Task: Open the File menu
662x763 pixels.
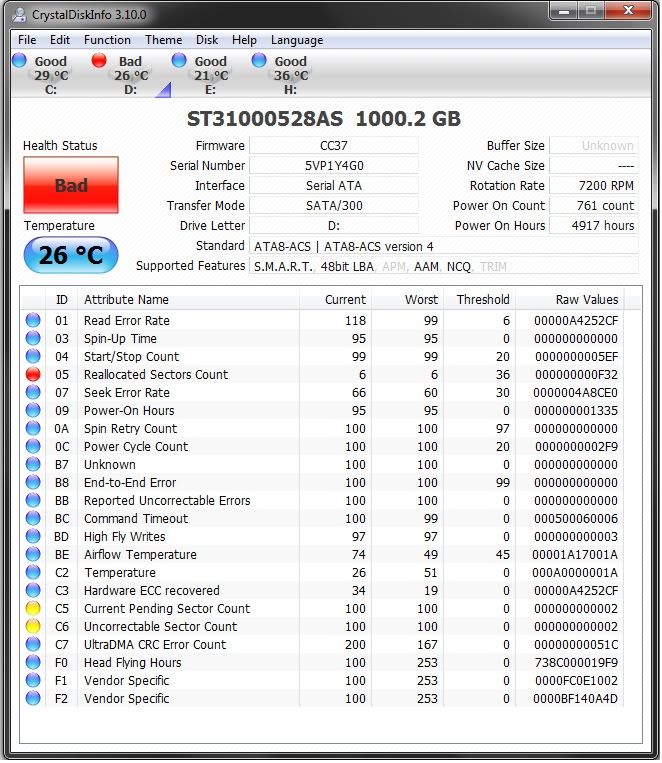Action: click(27, 40)
